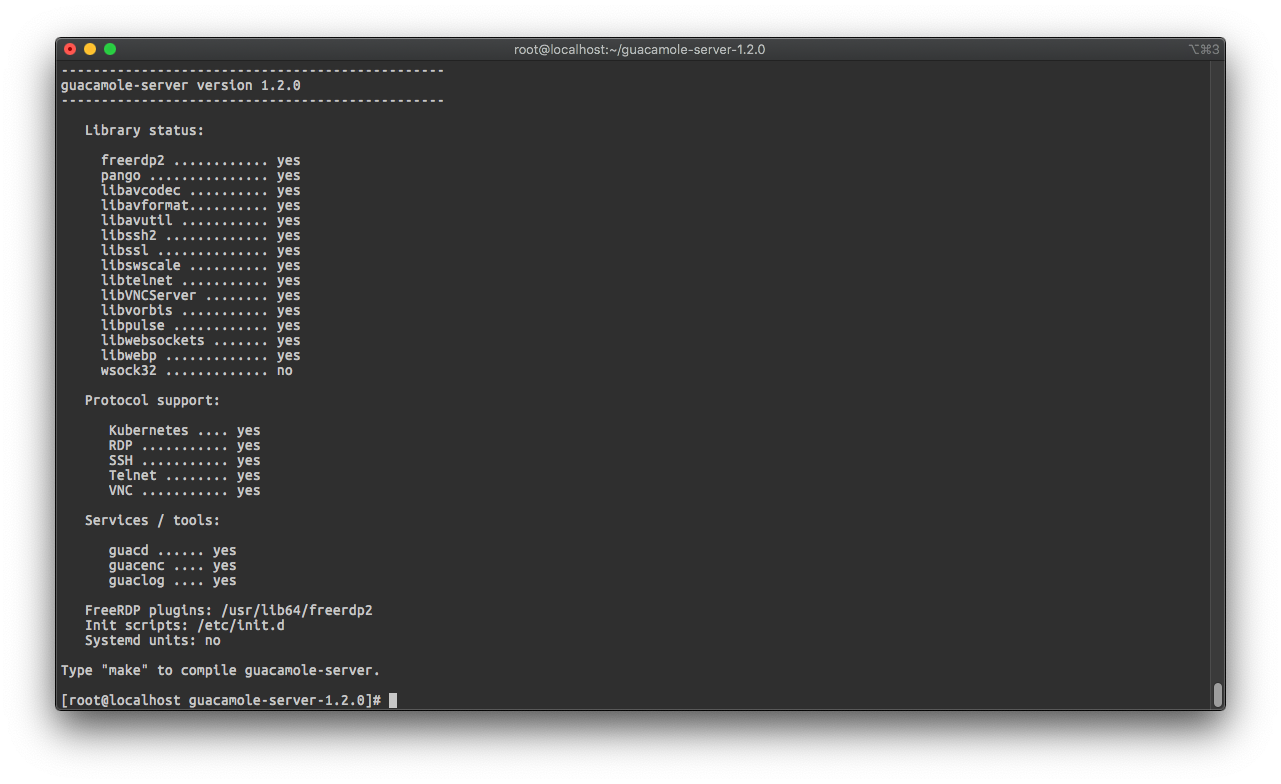Minimize the terminal with yellow button

point(90,49)
